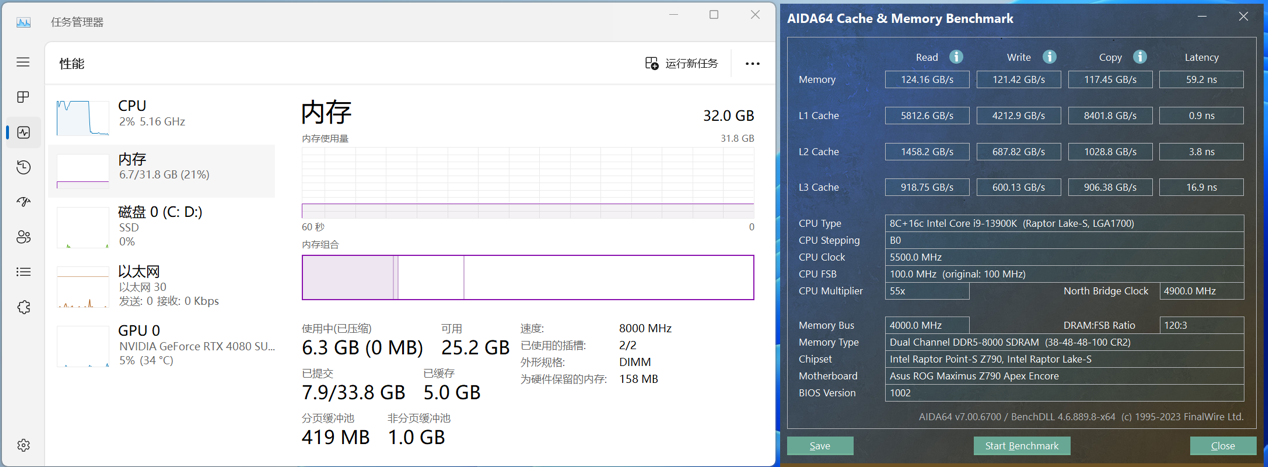Open the Processes page icon in sidebar

point(23,97)
